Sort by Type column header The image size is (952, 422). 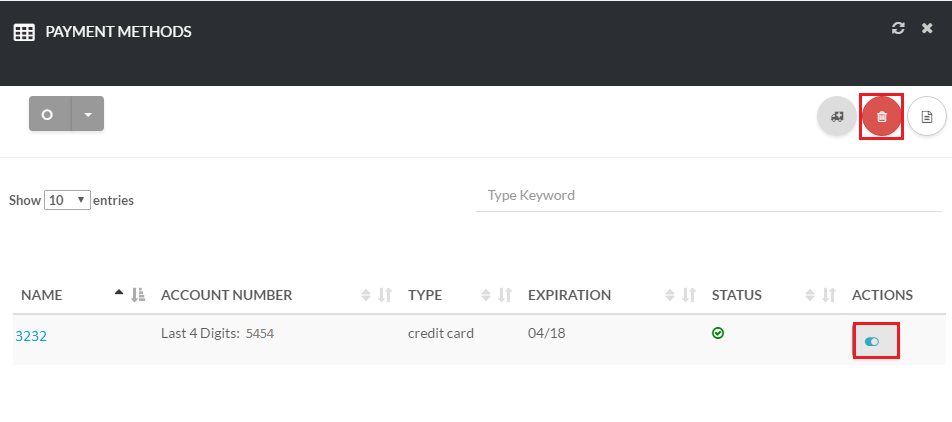coord(425,295)
